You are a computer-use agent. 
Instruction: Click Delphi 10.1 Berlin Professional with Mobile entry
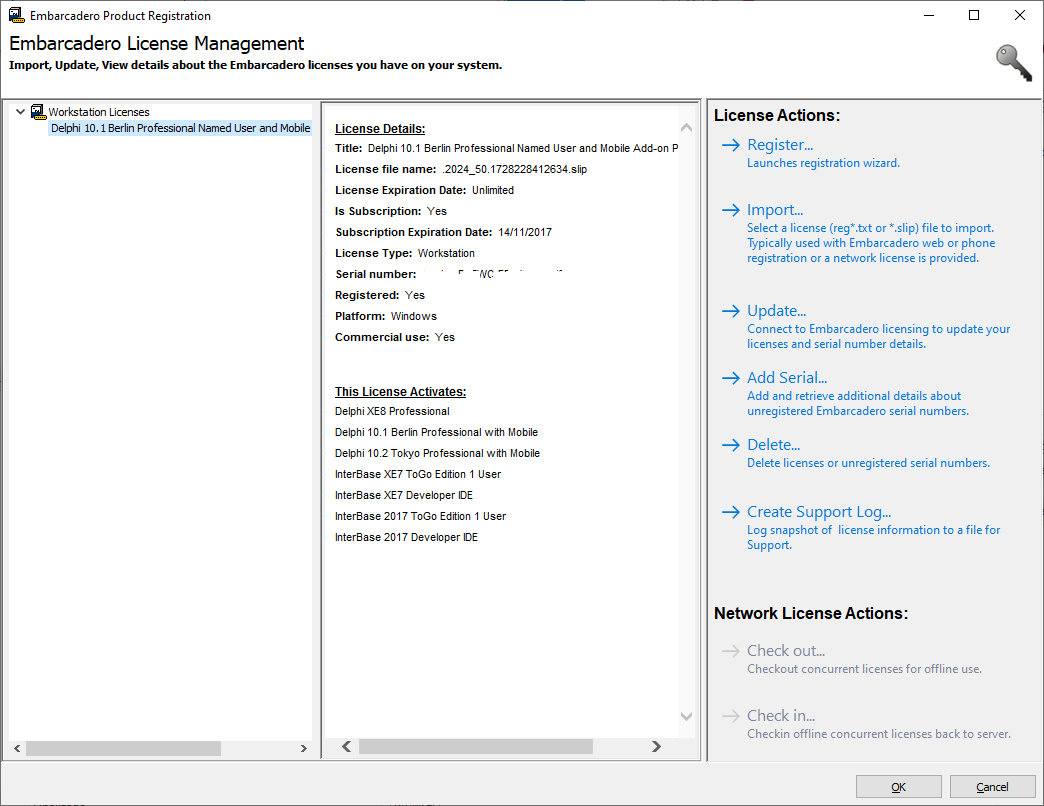point(436,433)
